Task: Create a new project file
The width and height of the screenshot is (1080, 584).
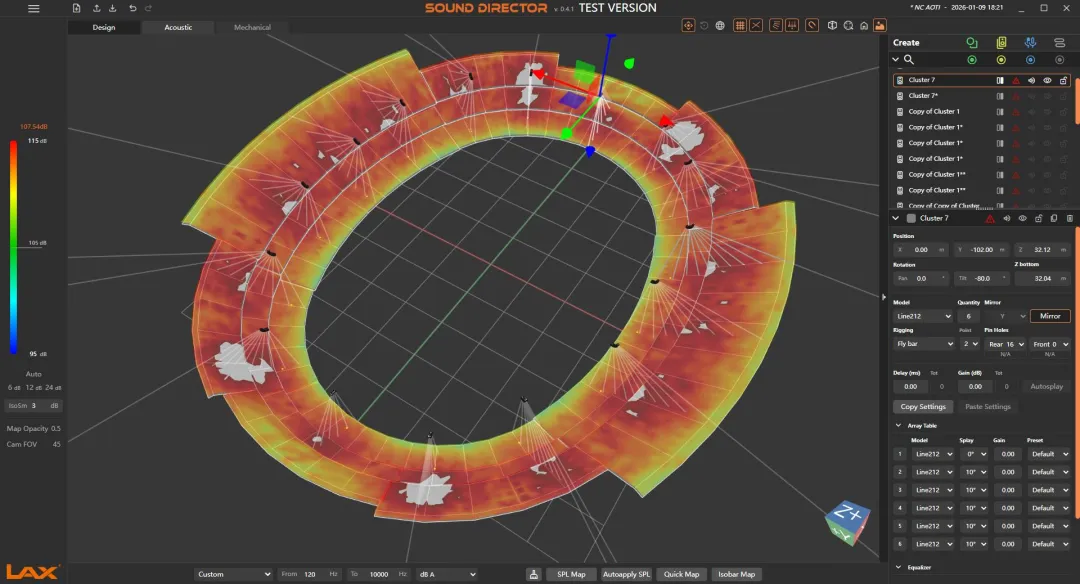Action: point(76,8)
